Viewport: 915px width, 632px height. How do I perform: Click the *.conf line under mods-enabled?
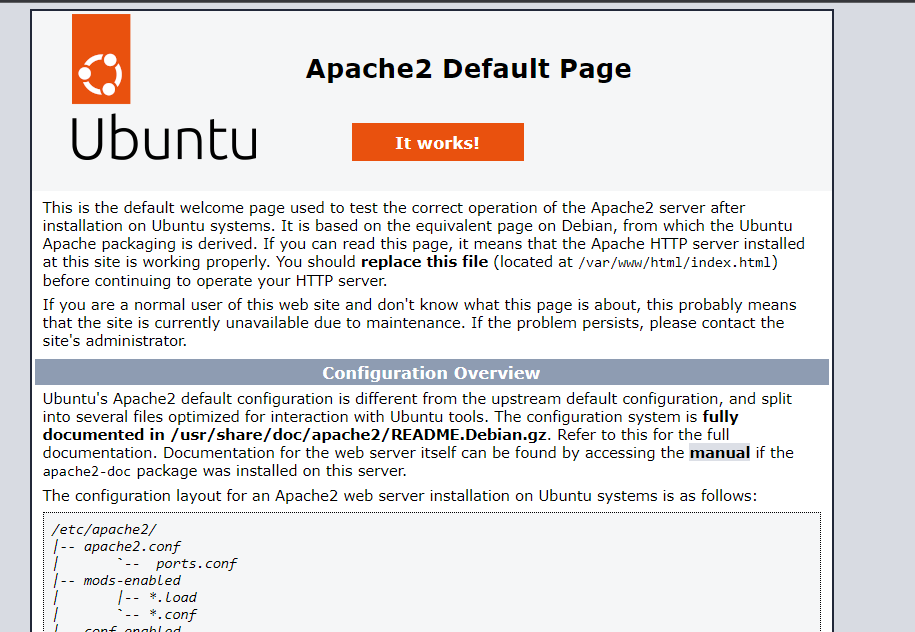pyautogui.click(x=173, y=614)
